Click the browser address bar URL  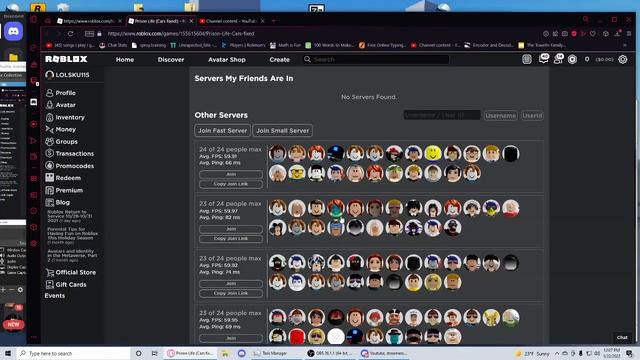click(x=181, y=33)
